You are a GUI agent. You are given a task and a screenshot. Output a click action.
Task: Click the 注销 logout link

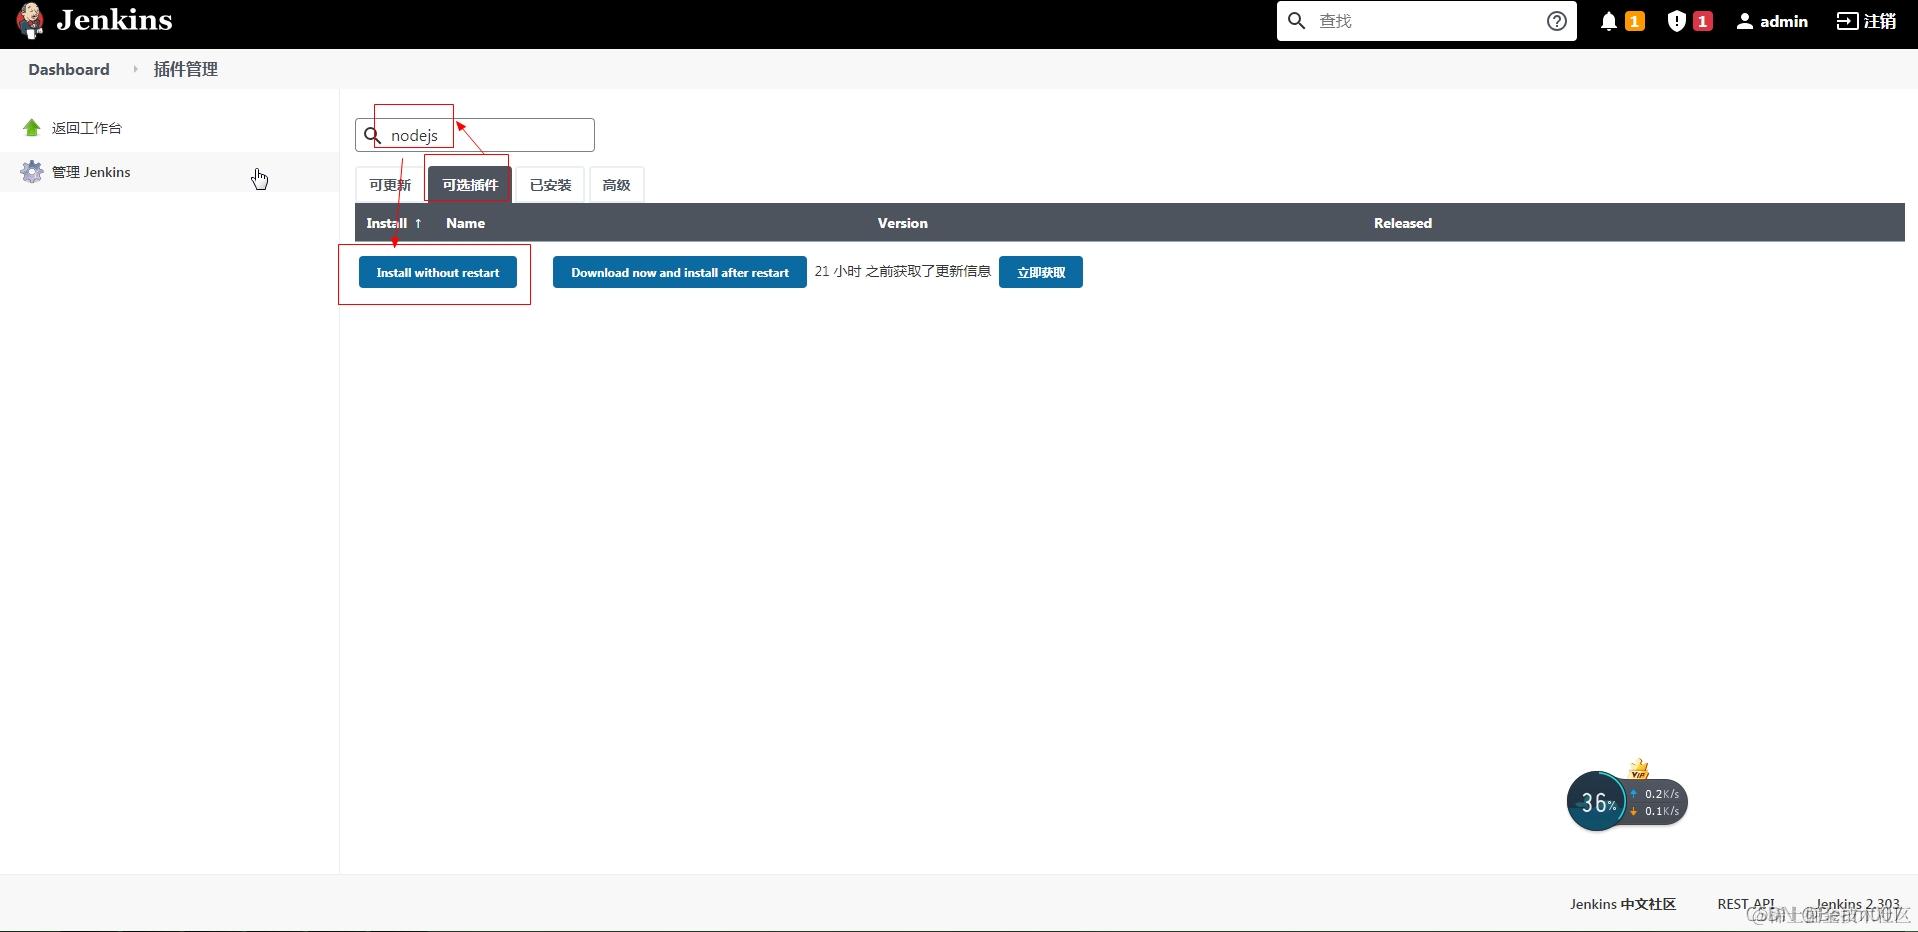click(1866, 21)
